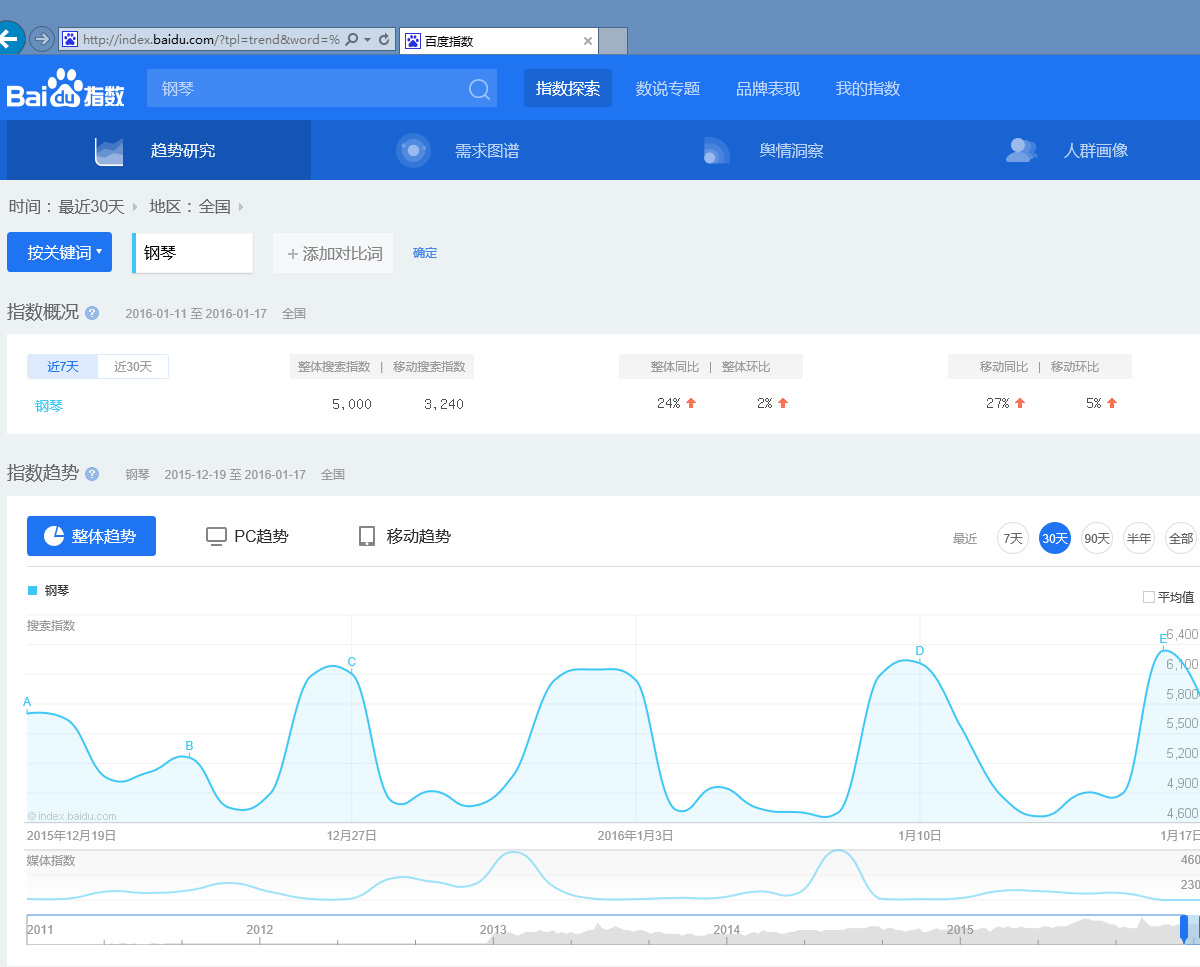Image resolution: width=1200 pixels, height=967 pixels.
Task: Open the 需求图谱 section icon
Action: [413, 150]
